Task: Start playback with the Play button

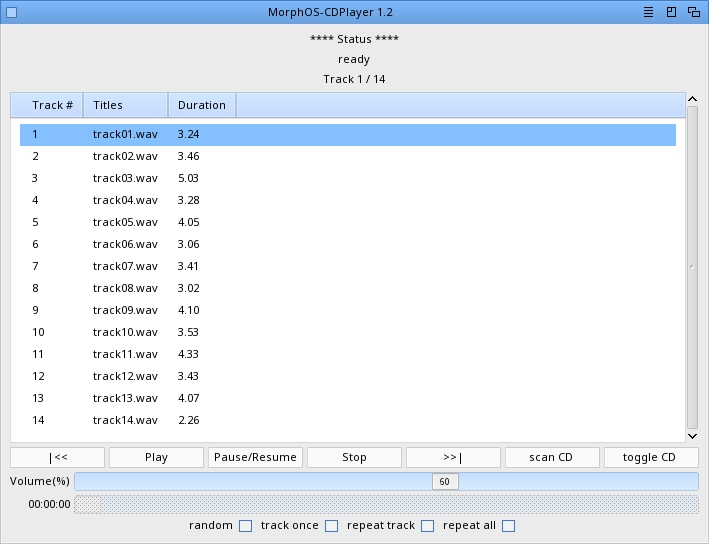Action: pyautogui.click(x=156, y=457)
